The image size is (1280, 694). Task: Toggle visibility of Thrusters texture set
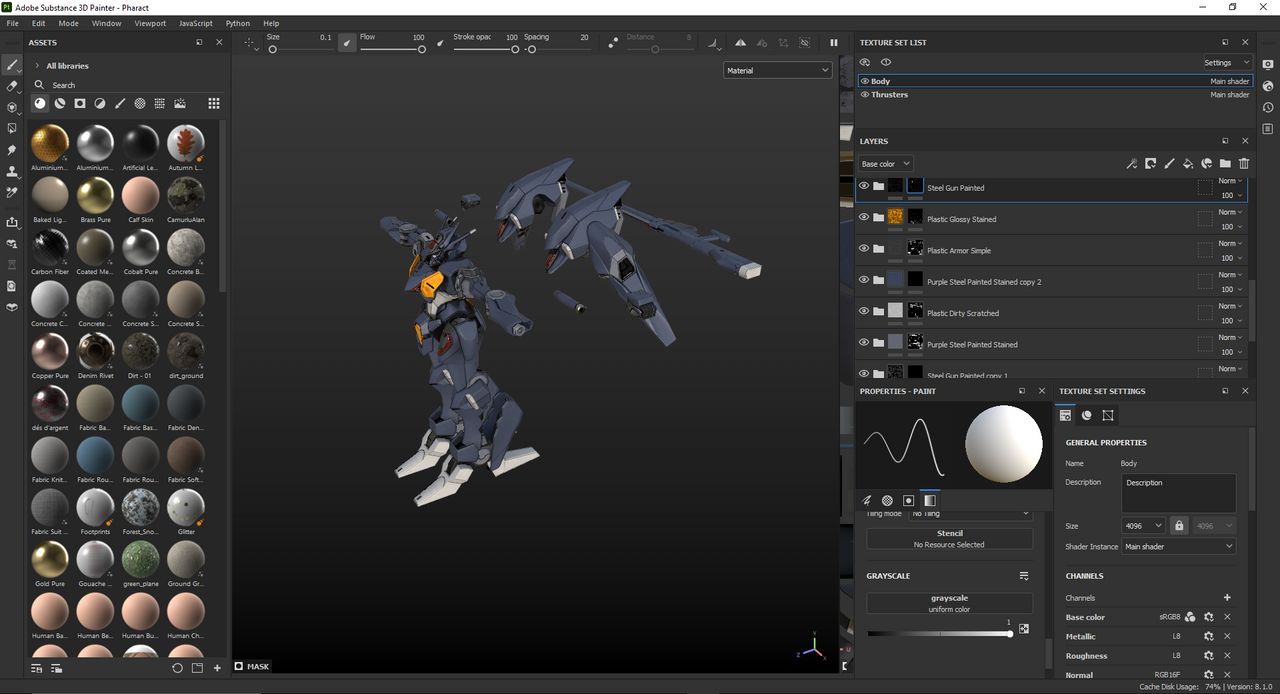pos(865,95)
